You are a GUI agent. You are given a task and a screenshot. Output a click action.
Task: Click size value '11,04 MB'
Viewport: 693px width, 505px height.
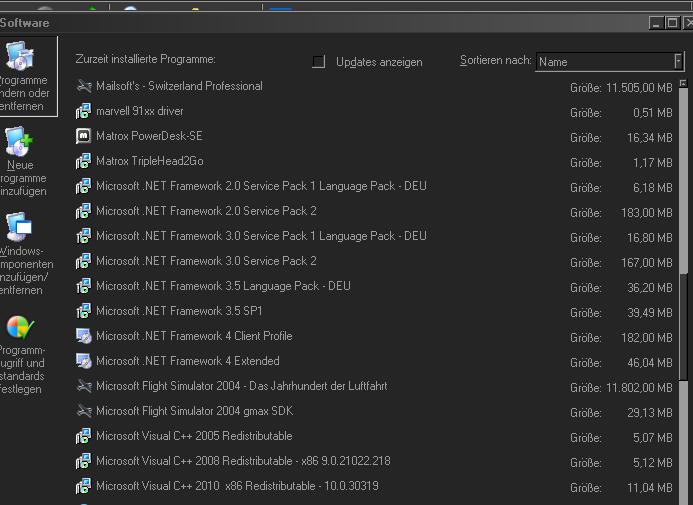point(650,488)
